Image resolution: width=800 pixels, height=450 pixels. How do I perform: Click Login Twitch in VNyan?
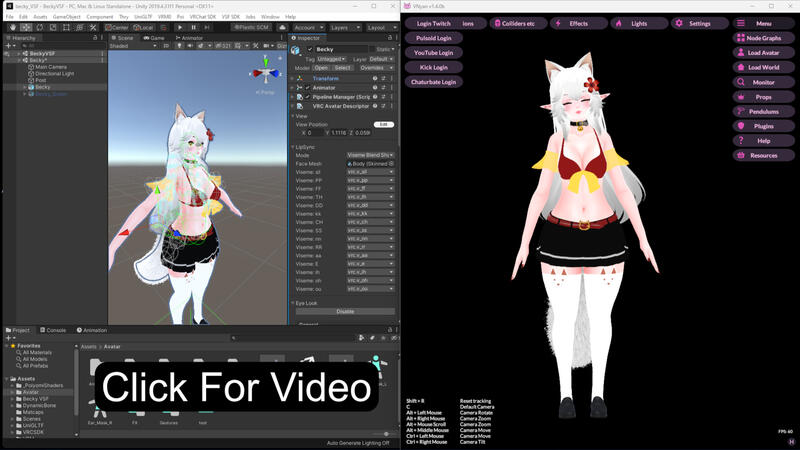[434, 23]
